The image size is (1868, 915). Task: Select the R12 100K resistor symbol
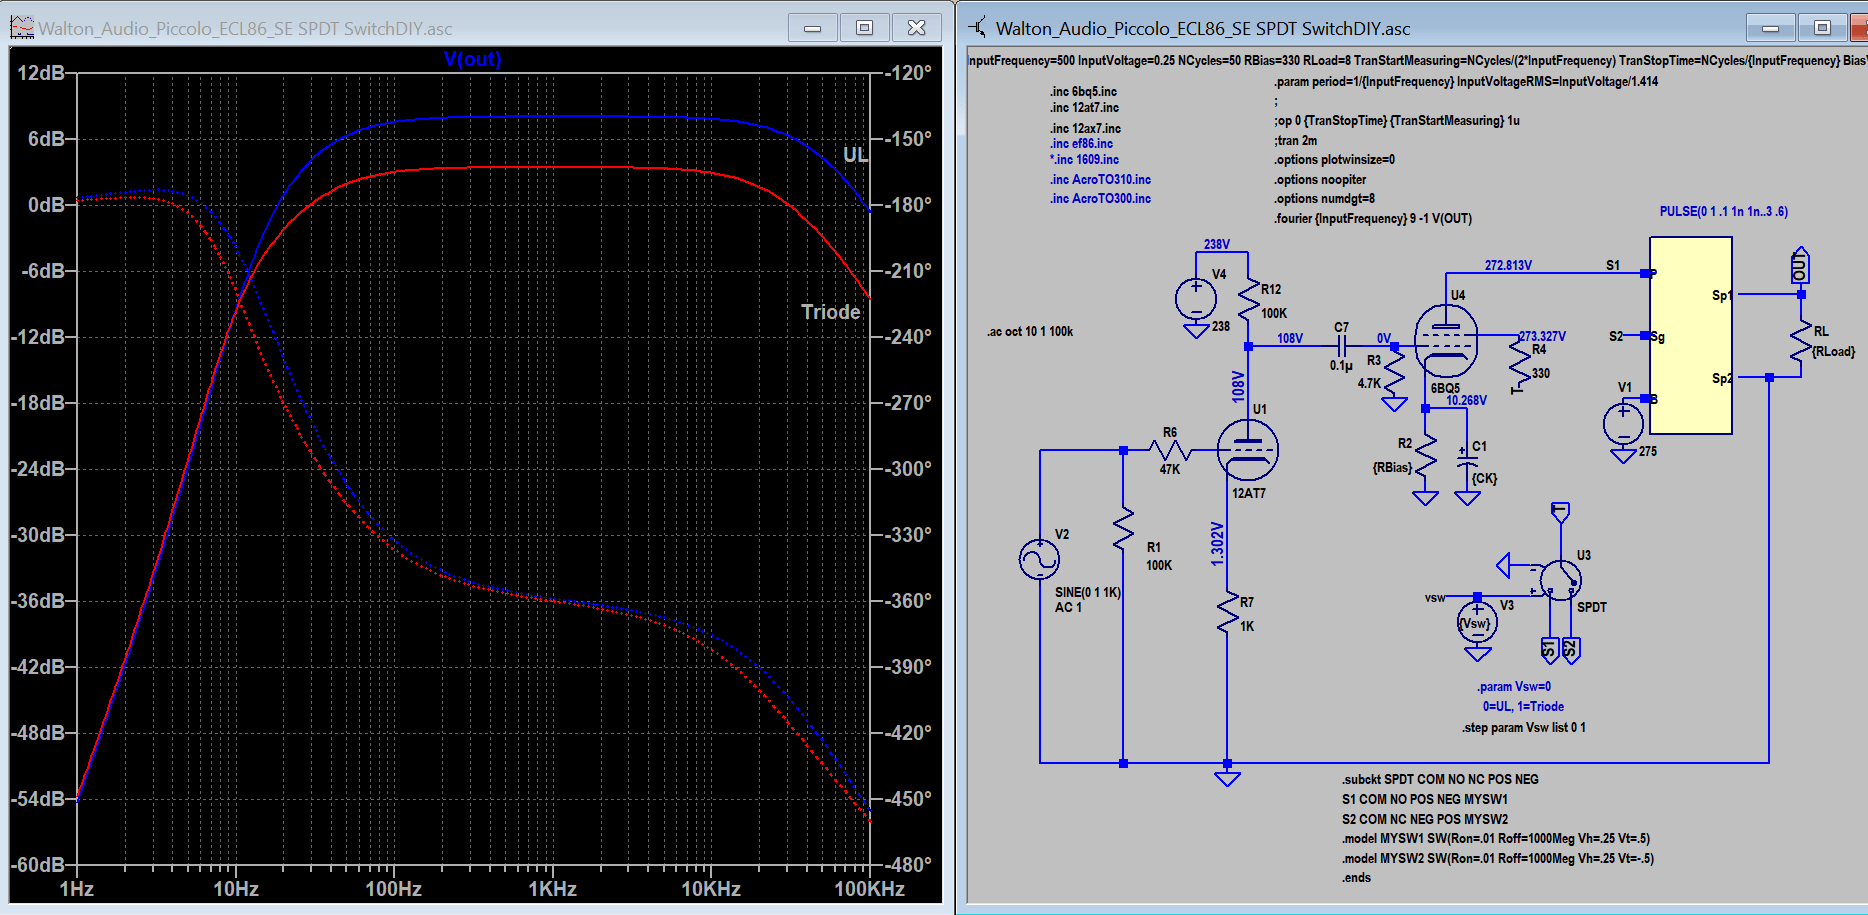click(x=1248, y=300)
